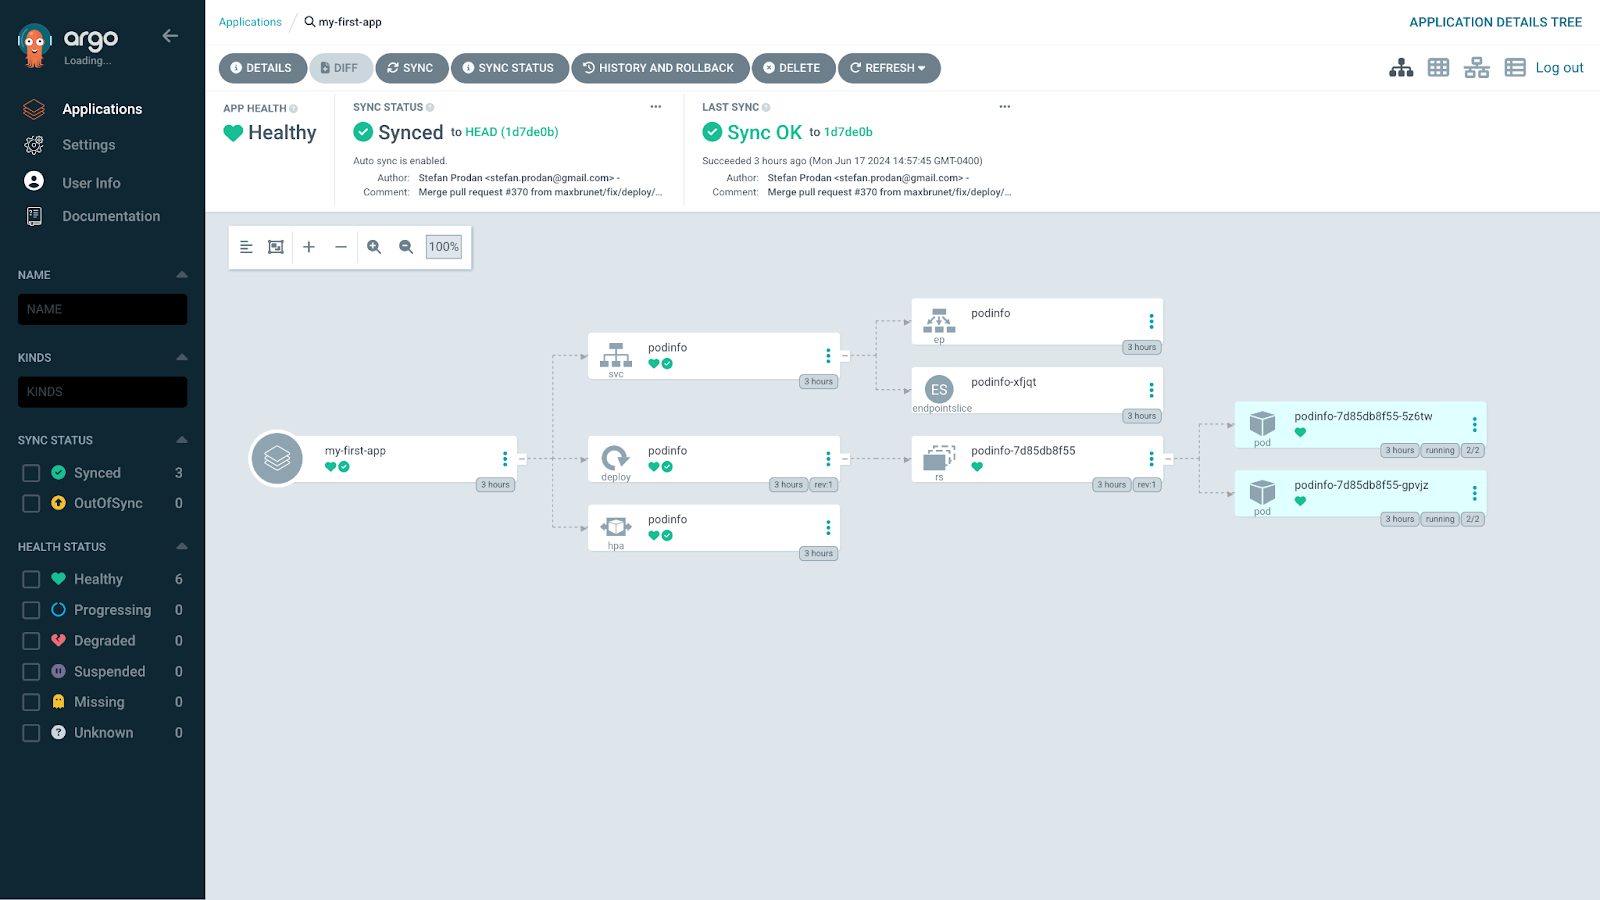Collapse the SYNC STATUS filter section
The width and height of the screenshot is (1600, 900).
pos(182,440)
